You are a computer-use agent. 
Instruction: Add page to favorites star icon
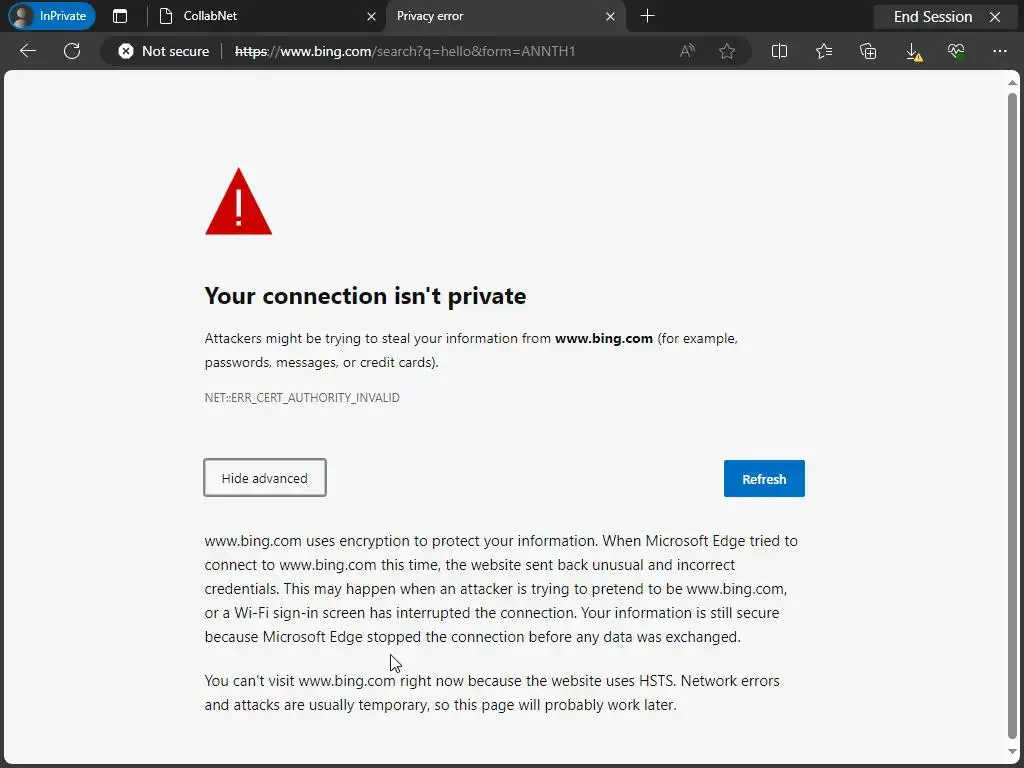pos(727,51)
